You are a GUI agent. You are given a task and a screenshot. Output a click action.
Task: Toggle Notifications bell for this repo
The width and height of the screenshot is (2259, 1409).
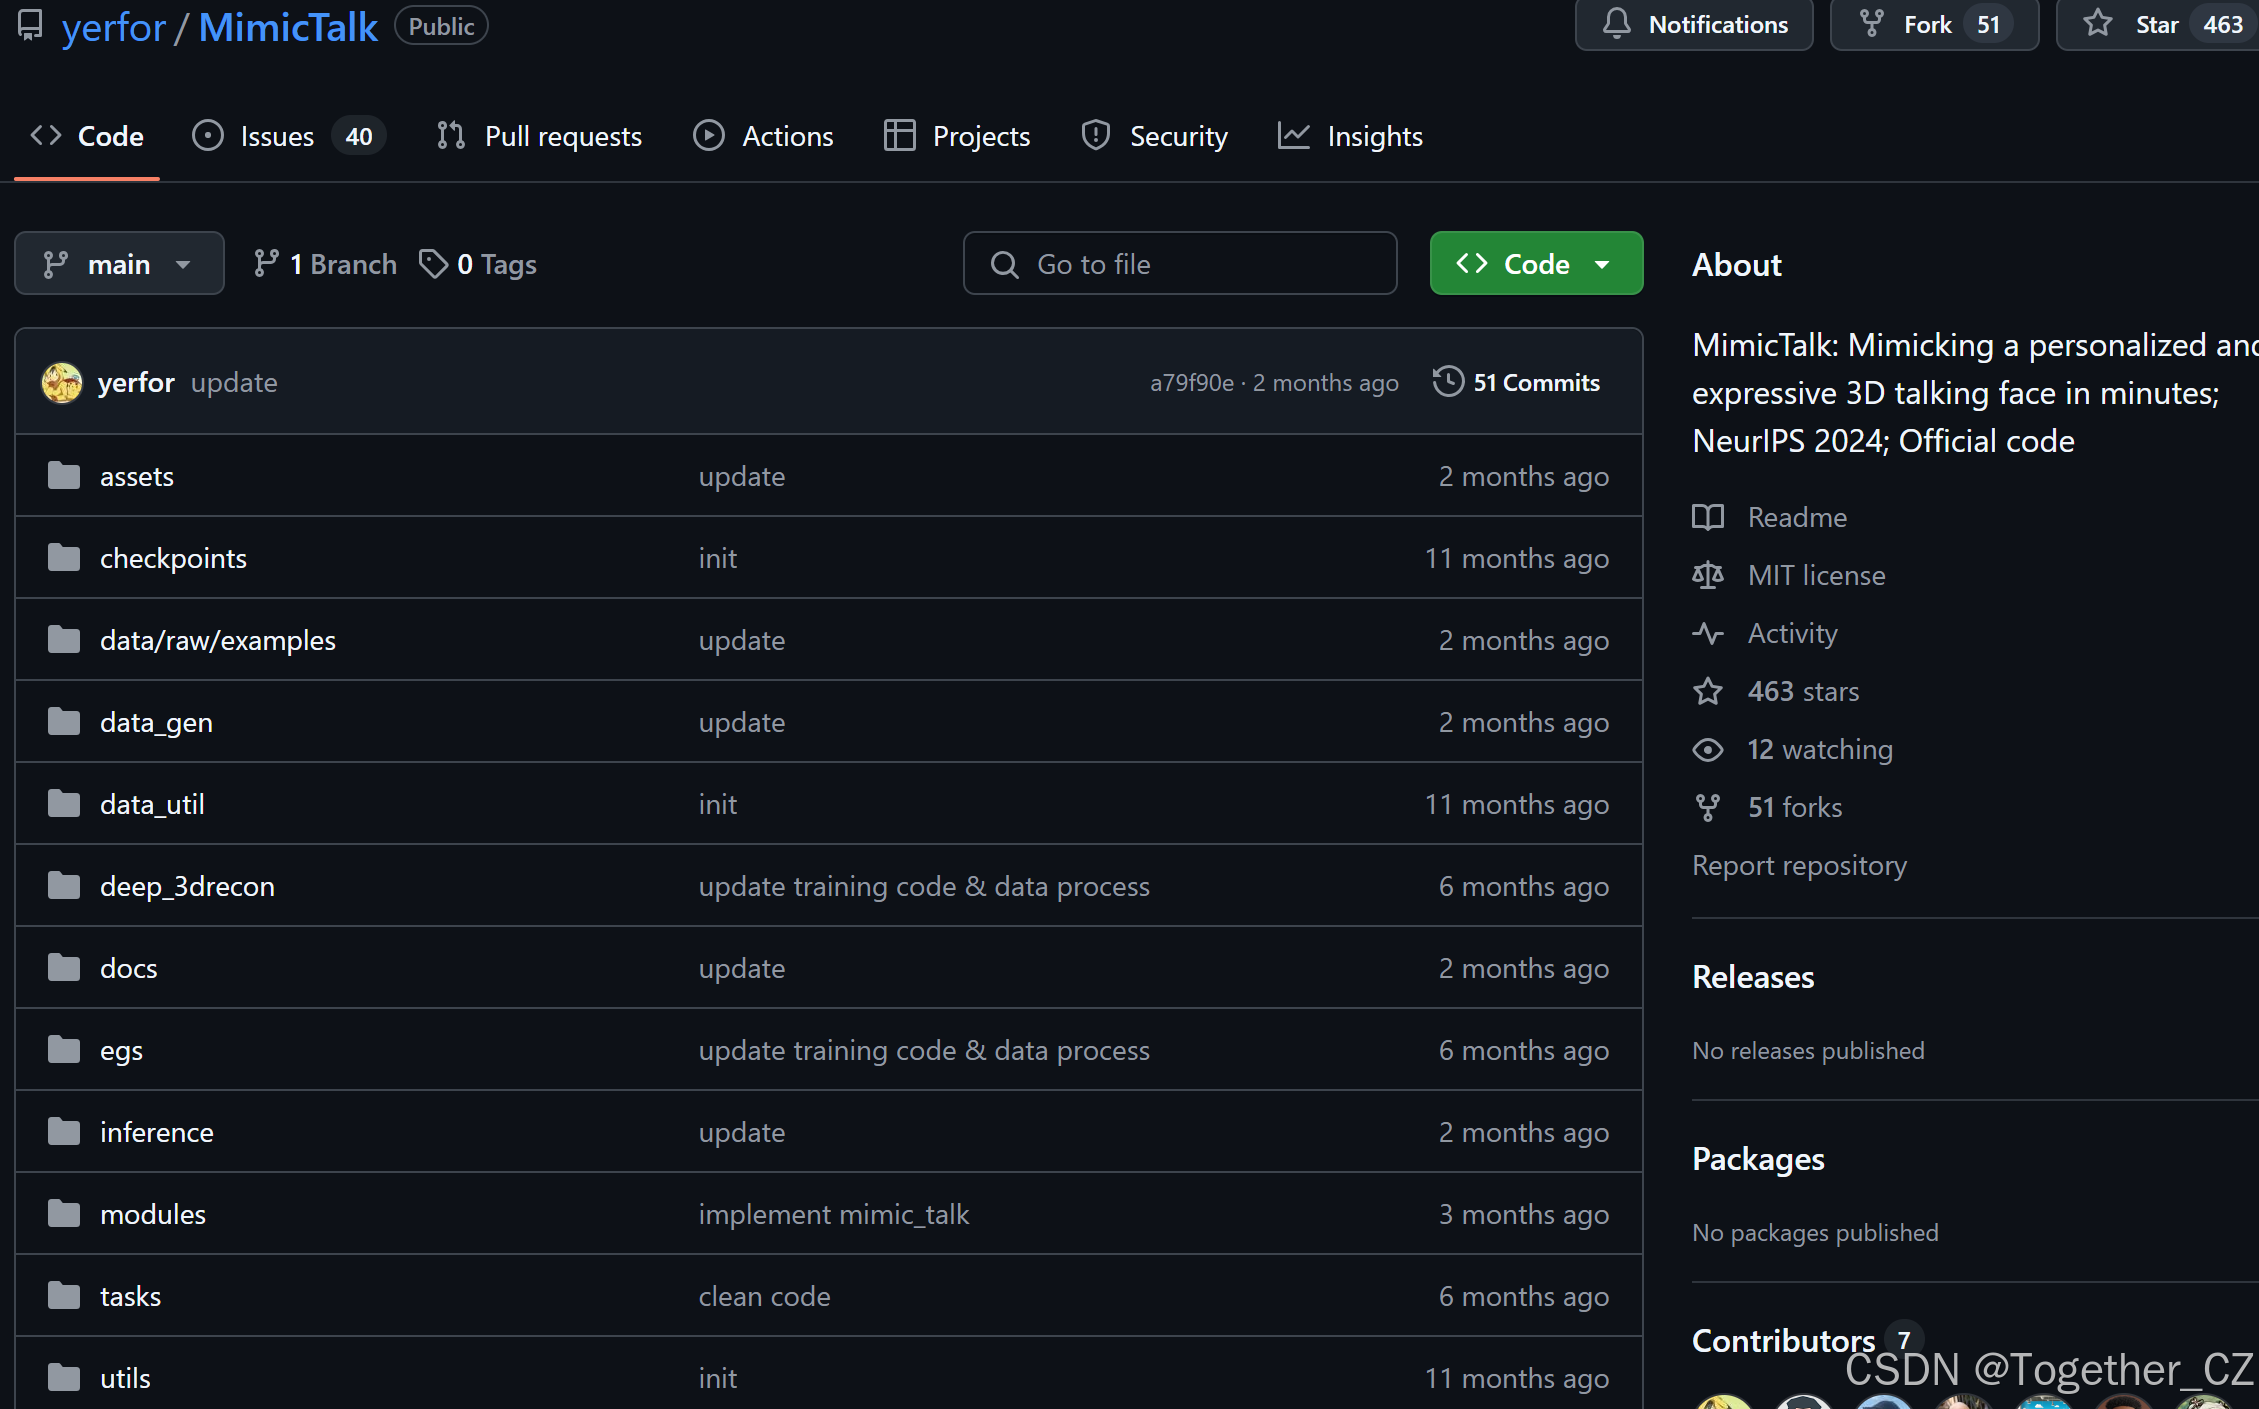tap(1694, 24)
